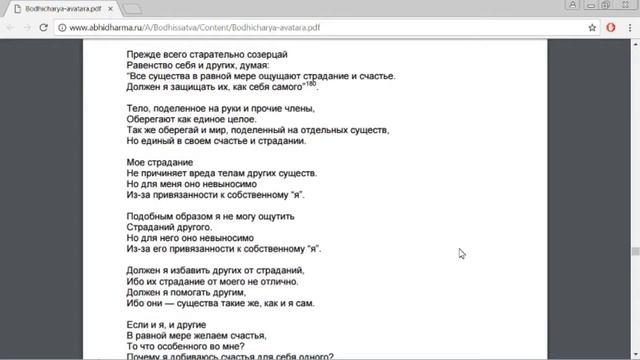The image size is (640, 360).
Task: Open the Opera extension icon in toolbar
Action: pos(611,28)
